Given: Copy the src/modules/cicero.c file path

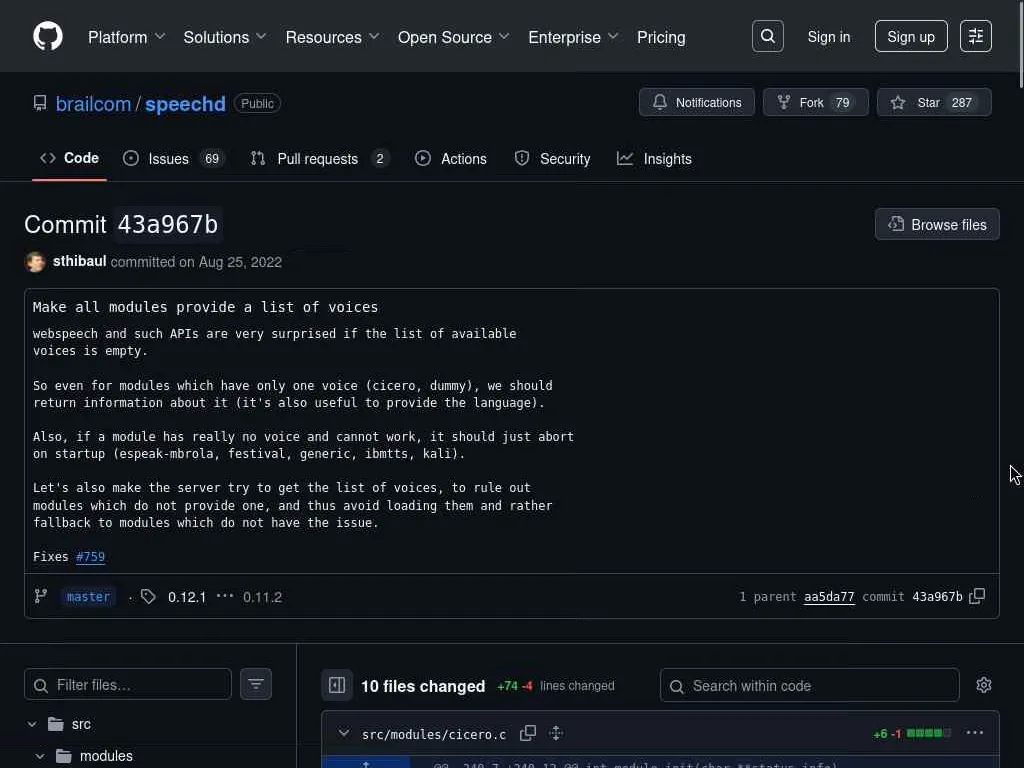Looking at the screenshot, I should 528,733.
